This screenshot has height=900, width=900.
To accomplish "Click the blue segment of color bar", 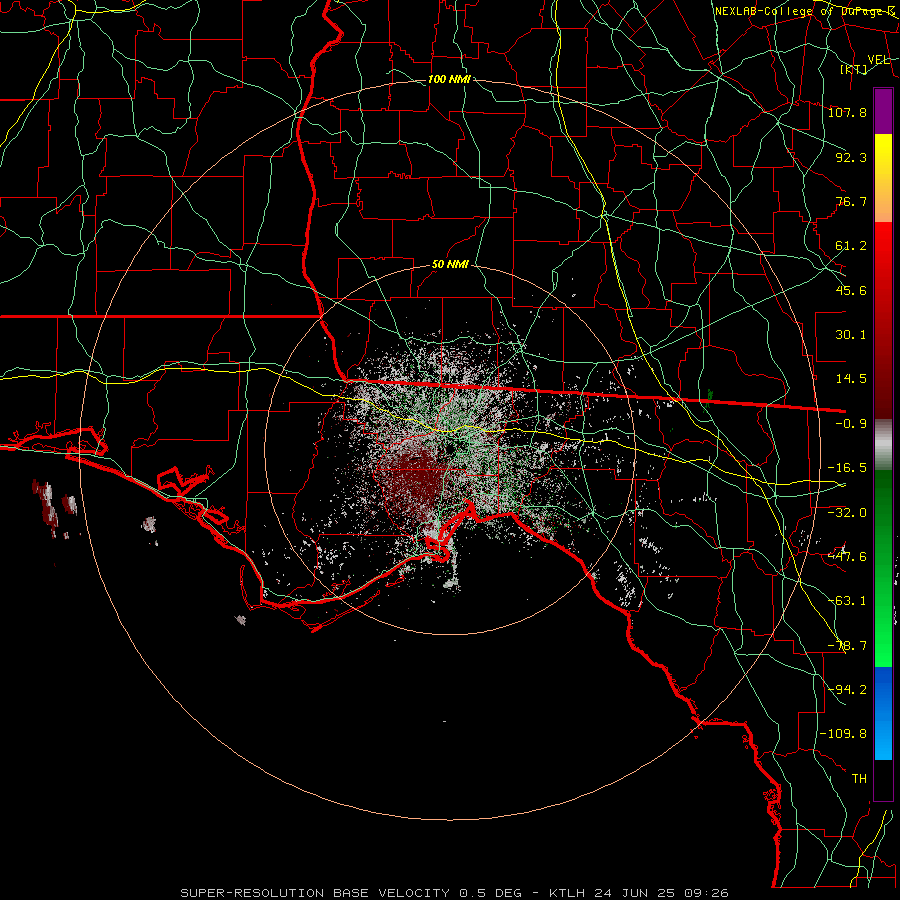I will point(883,713).
